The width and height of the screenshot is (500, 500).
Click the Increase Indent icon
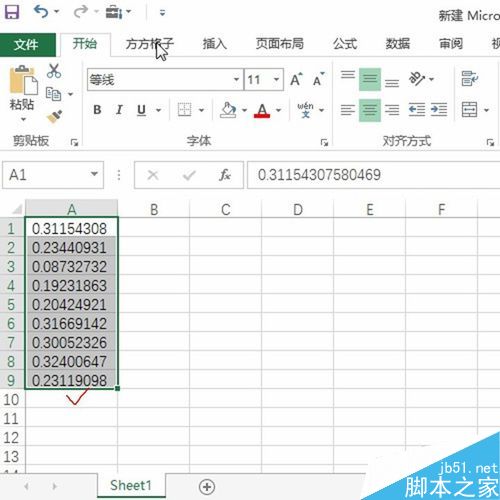coord(439,110)
